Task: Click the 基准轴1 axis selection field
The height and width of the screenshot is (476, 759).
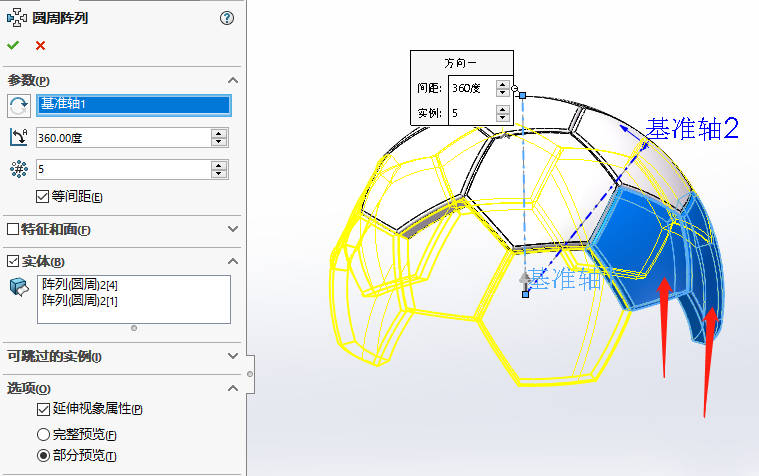Action: (133, 104)
